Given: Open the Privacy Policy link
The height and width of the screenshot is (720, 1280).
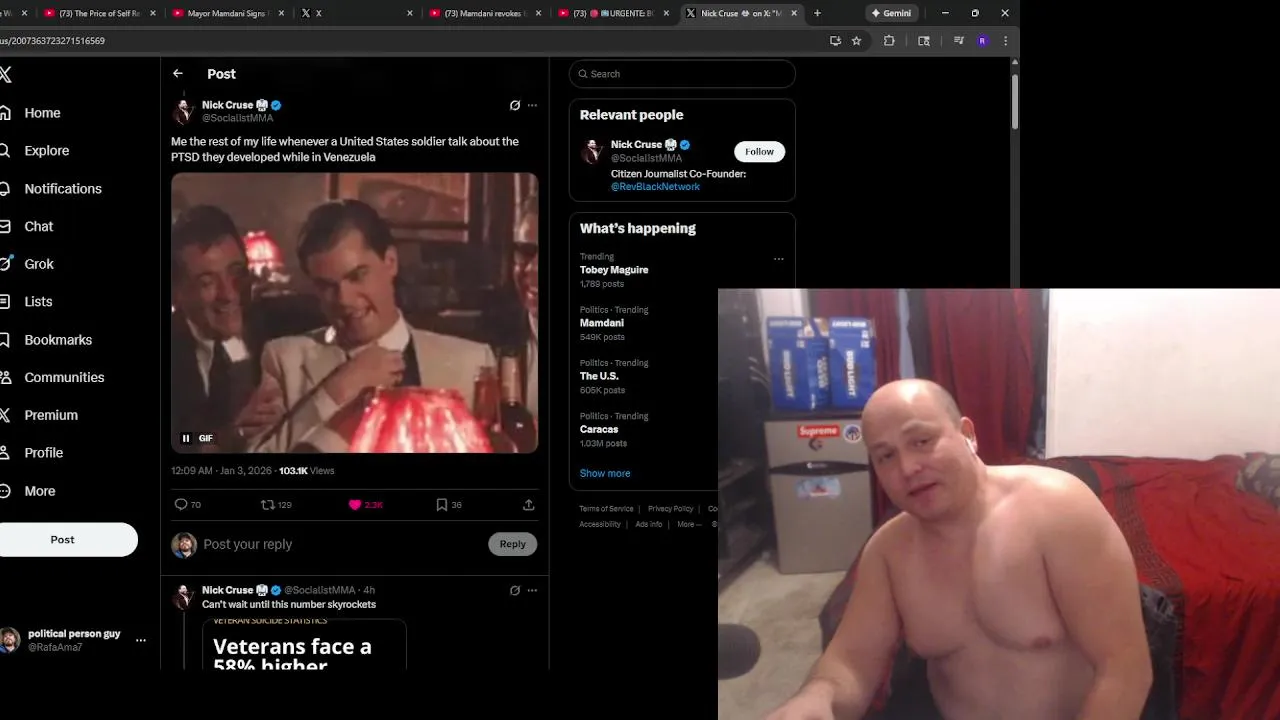Looking at the screenshot, I should point(670,509).
